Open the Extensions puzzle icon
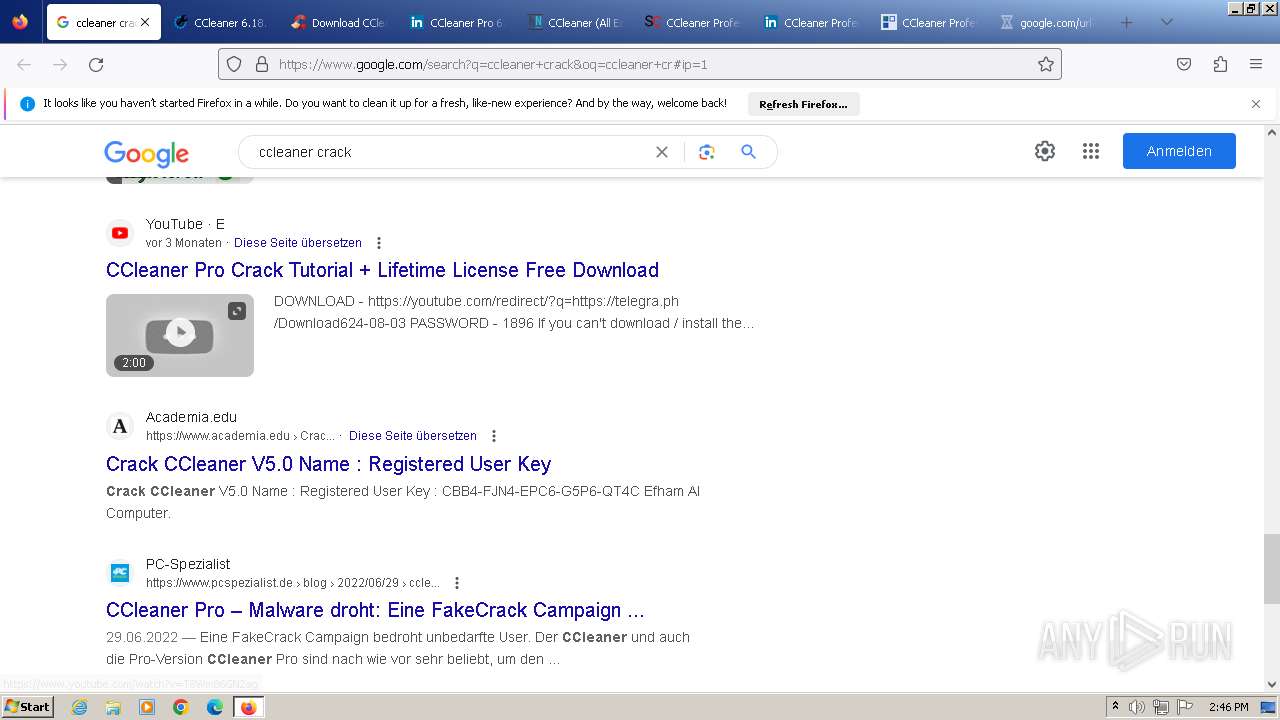This screenshot has width=1280, height=720. click(1220, 64)
